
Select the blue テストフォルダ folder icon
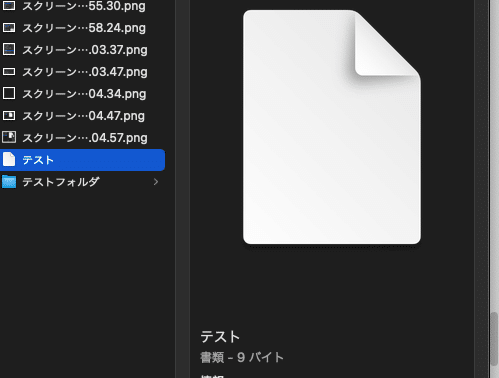9,182
